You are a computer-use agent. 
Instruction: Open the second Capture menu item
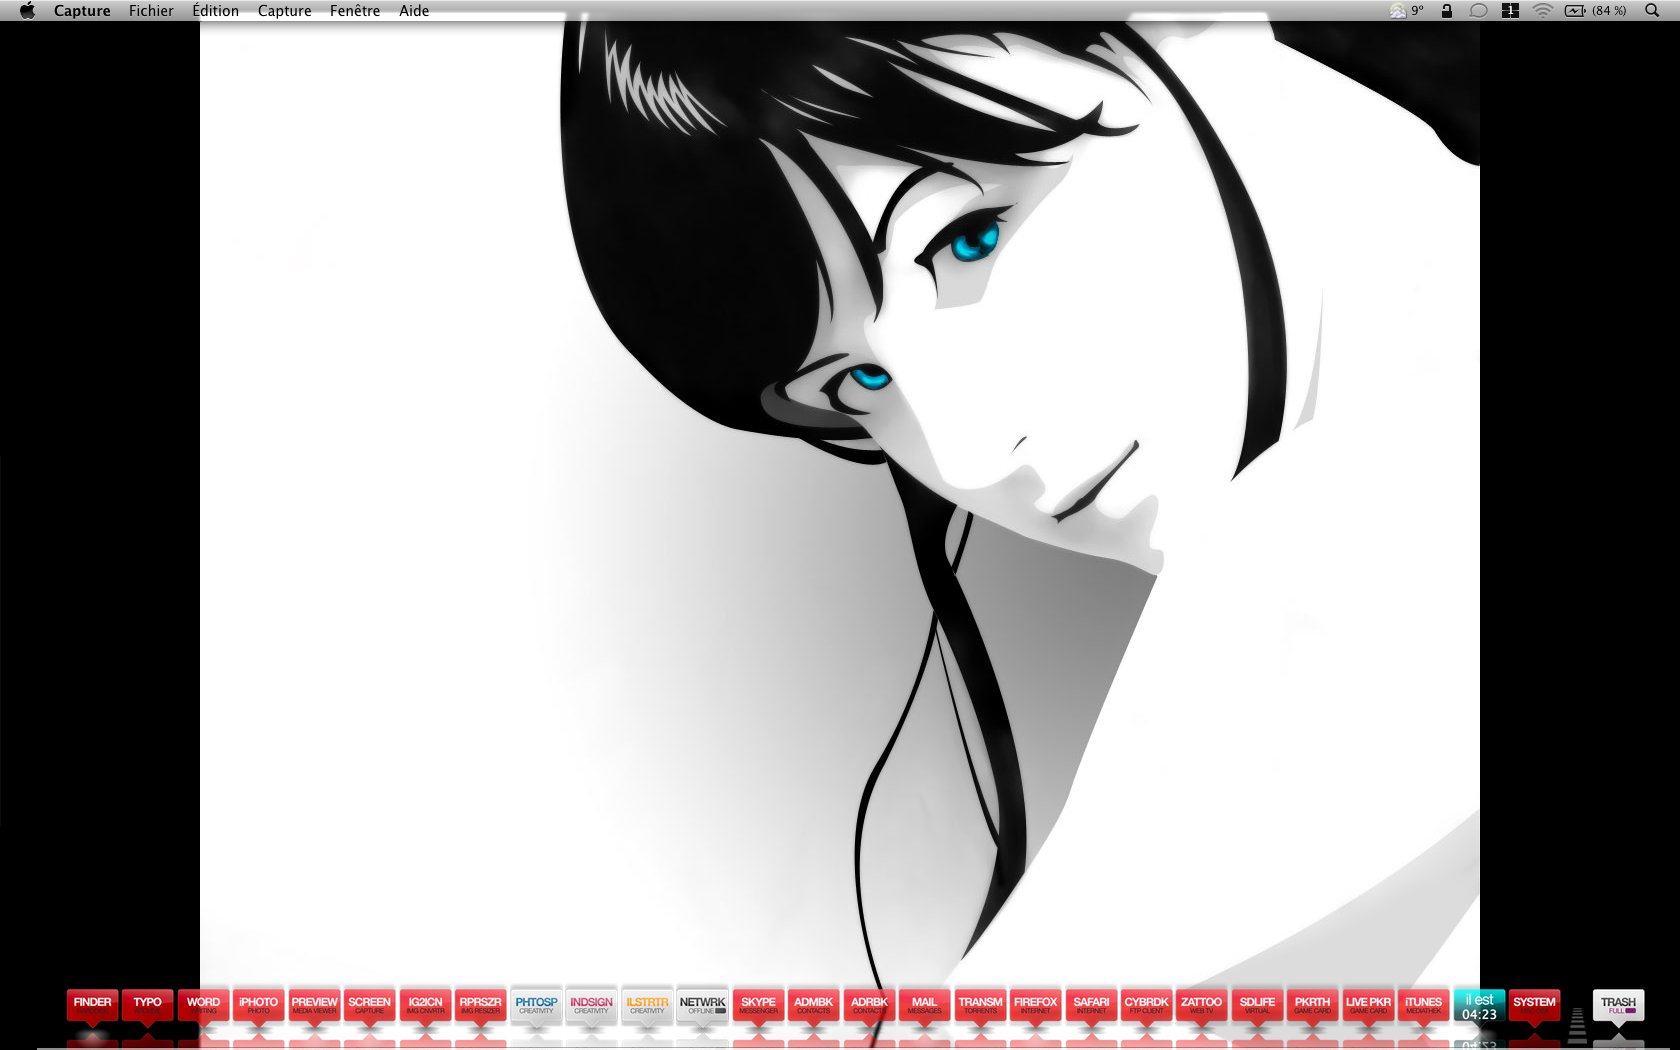(284, 11)
